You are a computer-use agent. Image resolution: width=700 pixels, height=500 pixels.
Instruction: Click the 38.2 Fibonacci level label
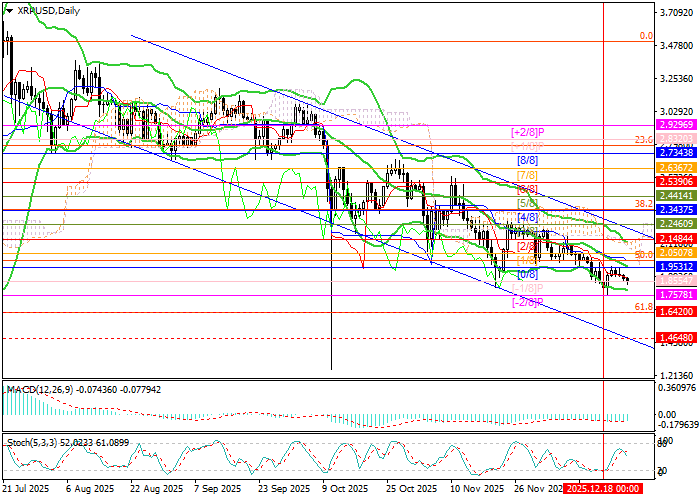(644, 203)
